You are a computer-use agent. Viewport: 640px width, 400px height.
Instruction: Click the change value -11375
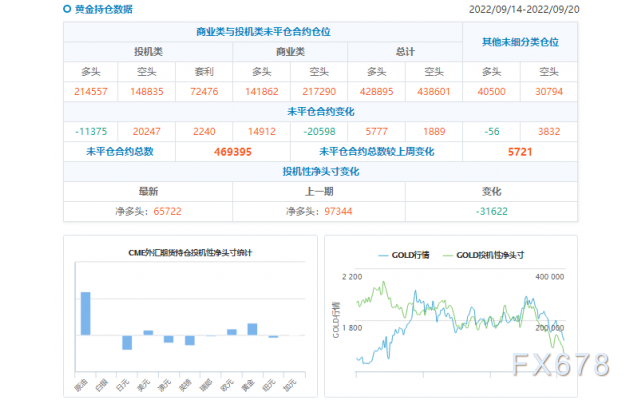pos(91,132)
